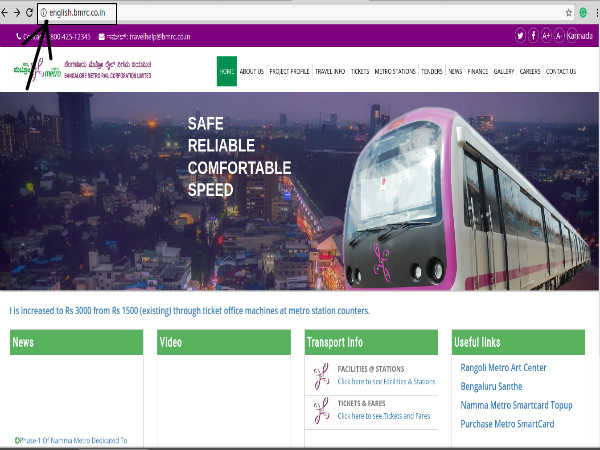This screenshot has width=600, height=450.
Task: Click here to see Tickets and Fares
Action: [x=384, y=415]
